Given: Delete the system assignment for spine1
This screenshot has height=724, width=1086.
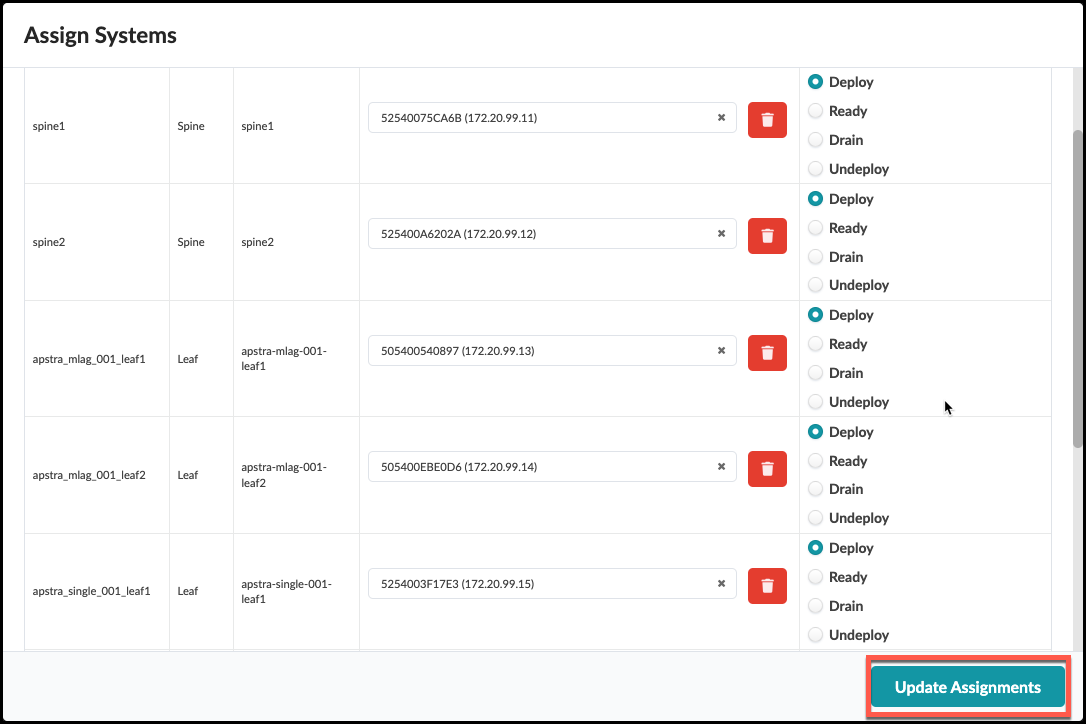Looking at the screenshot, I should coord(767,119).
